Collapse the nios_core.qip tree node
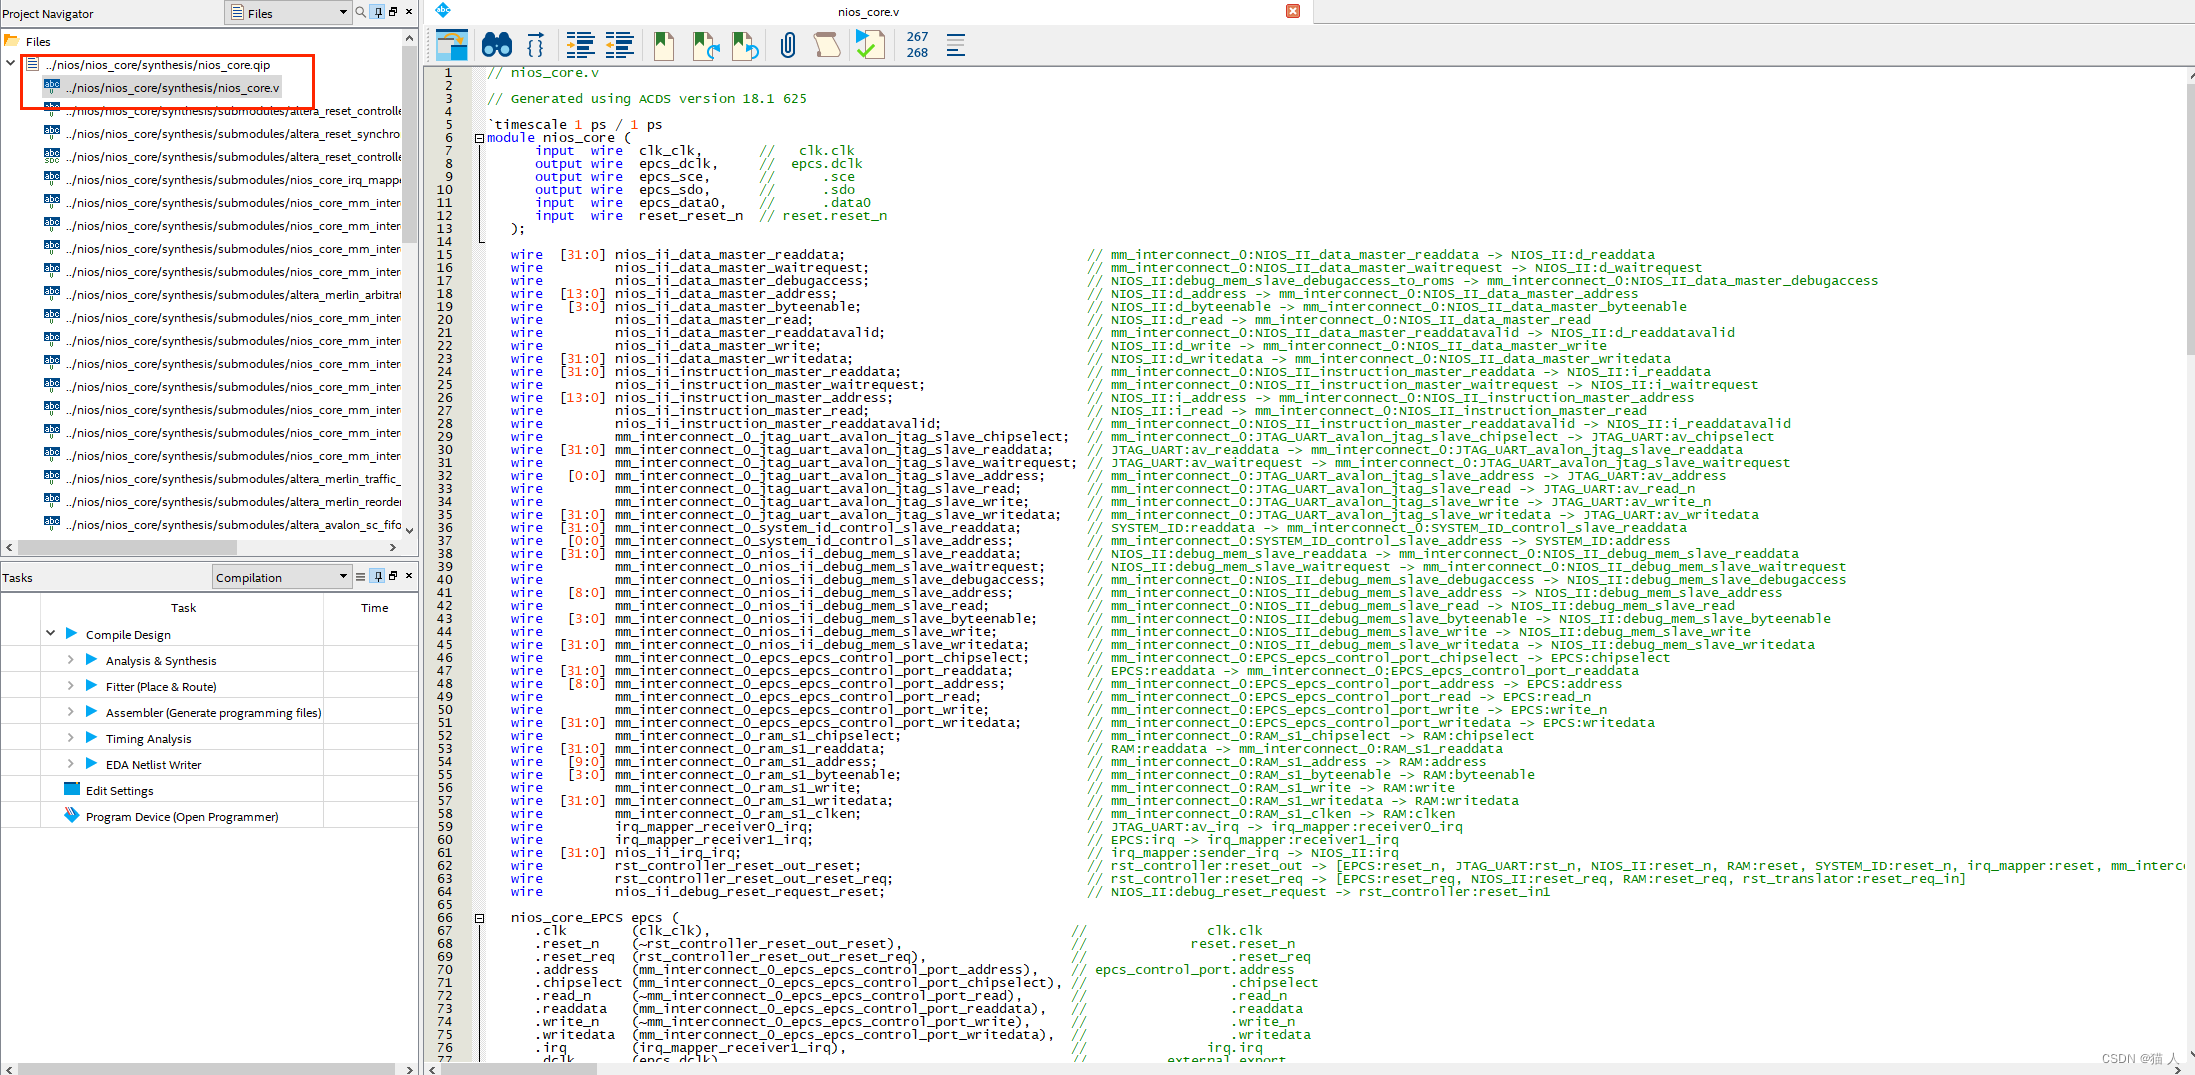 tap(11, 64)
